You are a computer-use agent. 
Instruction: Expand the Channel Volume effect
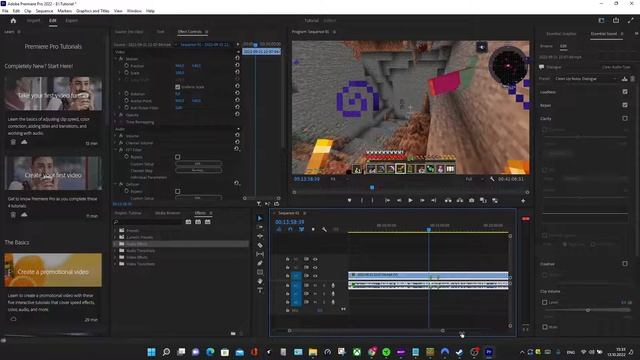pos(116,143)
